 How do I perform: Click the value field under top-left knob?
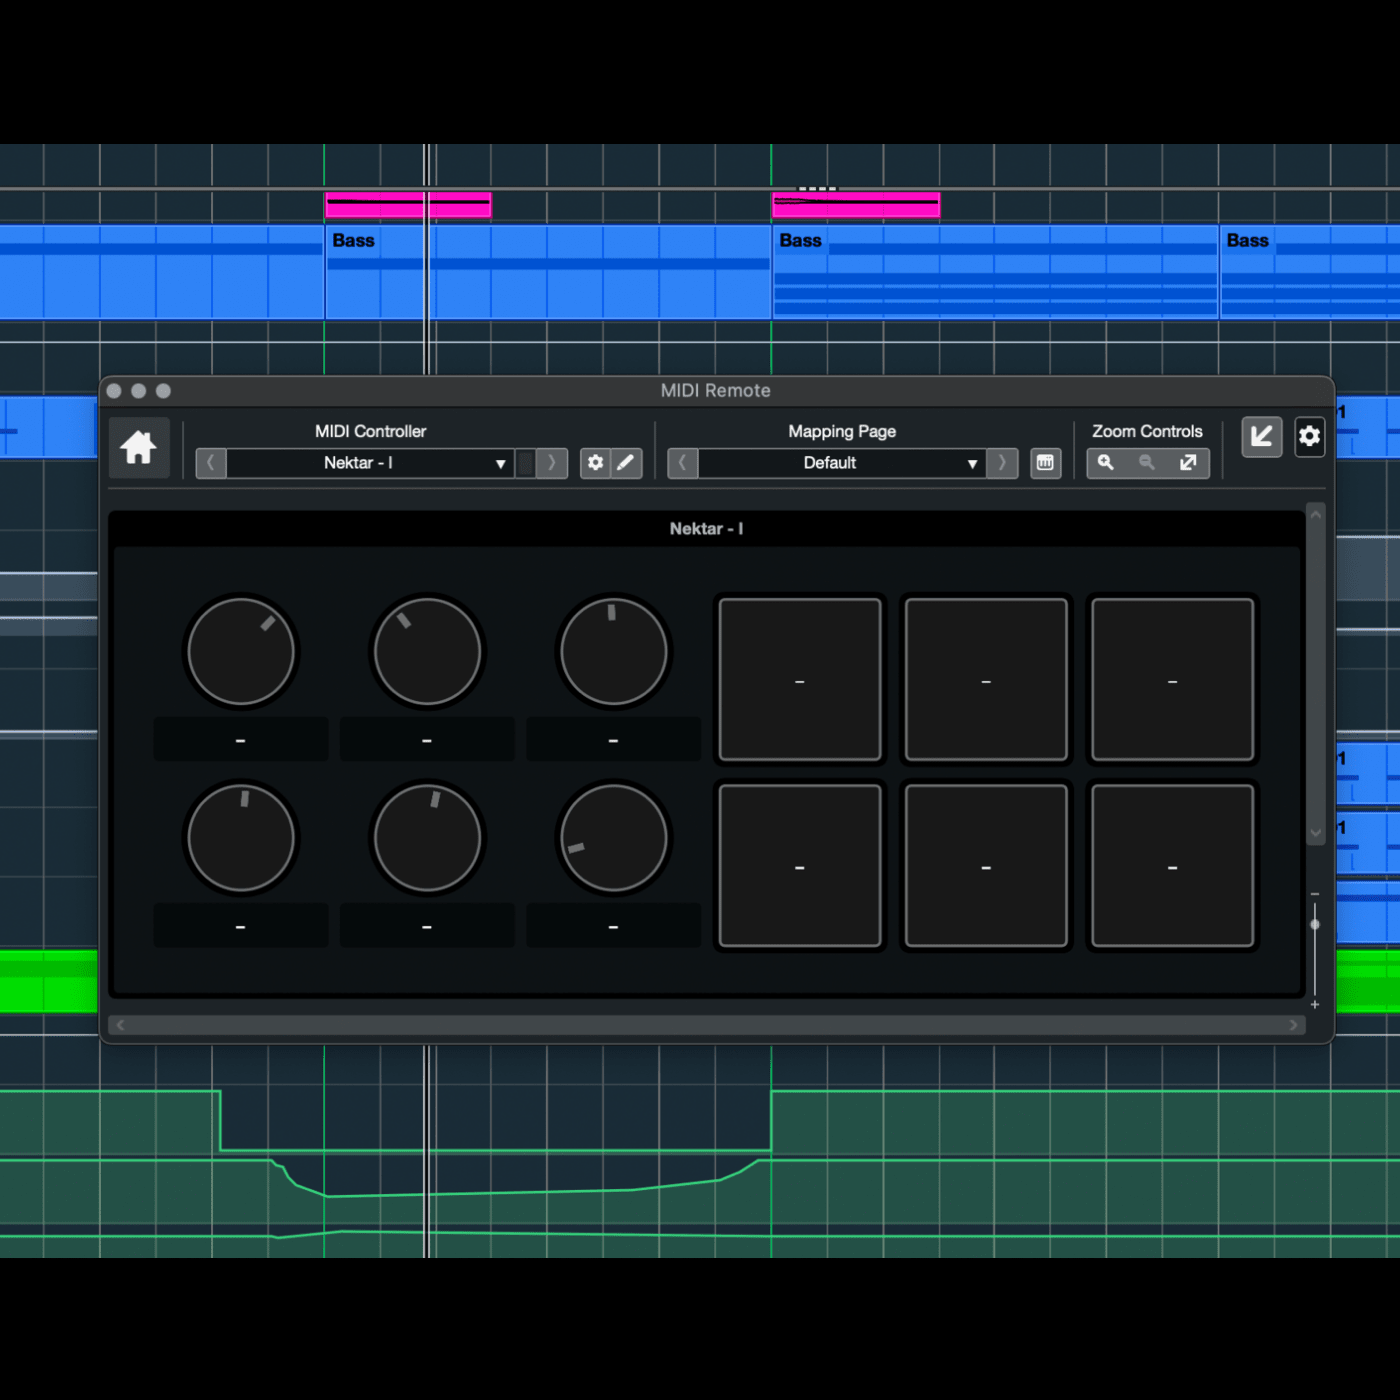click(x=241, y=740)
